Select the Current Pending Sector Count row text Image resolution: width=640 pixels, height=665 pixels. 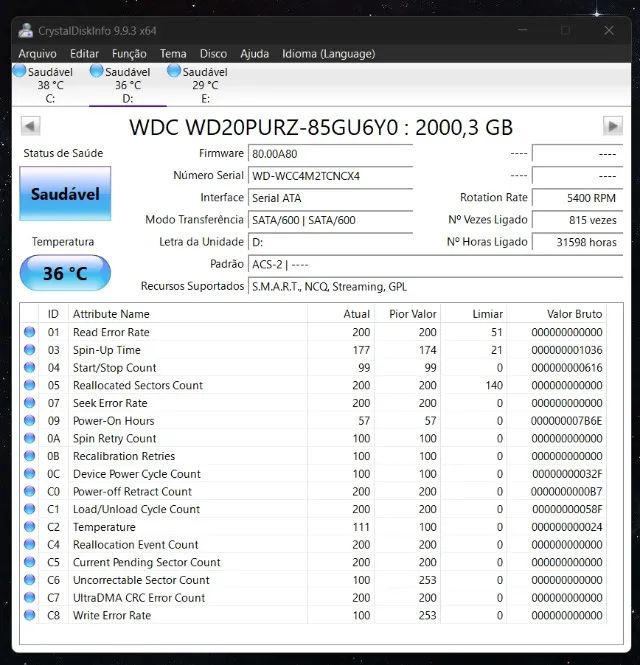coord(147,562)
